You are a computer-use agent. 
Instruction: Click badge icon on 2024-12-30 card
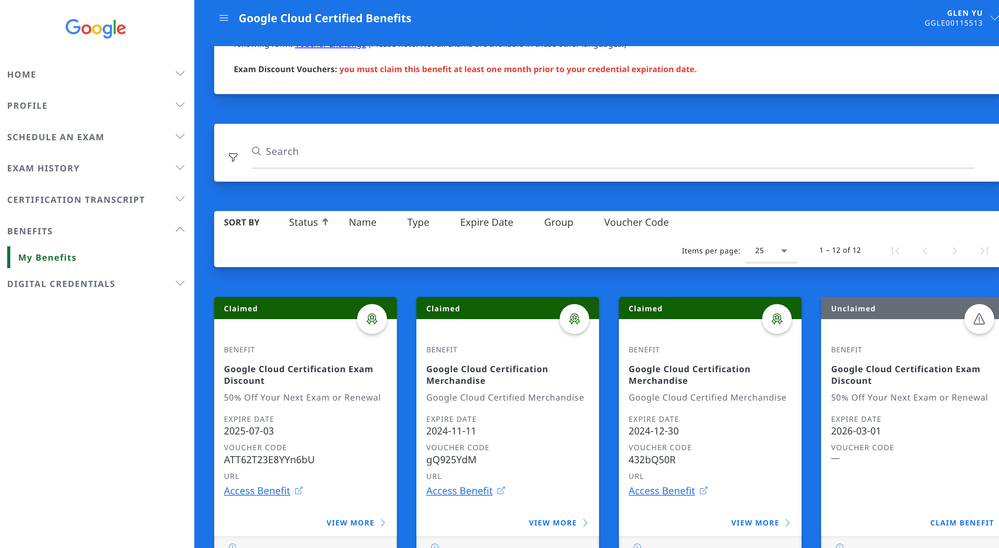click(777, 319)
